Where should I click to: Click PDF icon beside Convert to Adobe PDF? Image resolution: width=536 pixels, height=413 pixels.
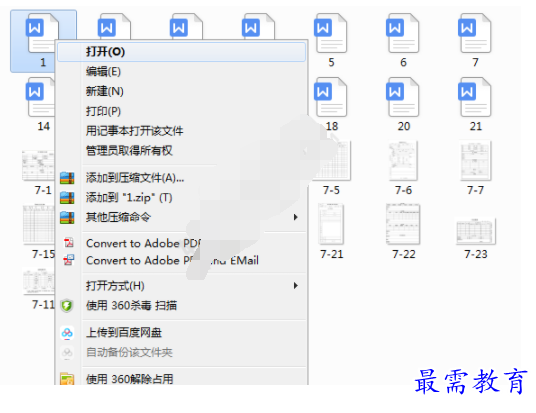[x=69, y=242]
